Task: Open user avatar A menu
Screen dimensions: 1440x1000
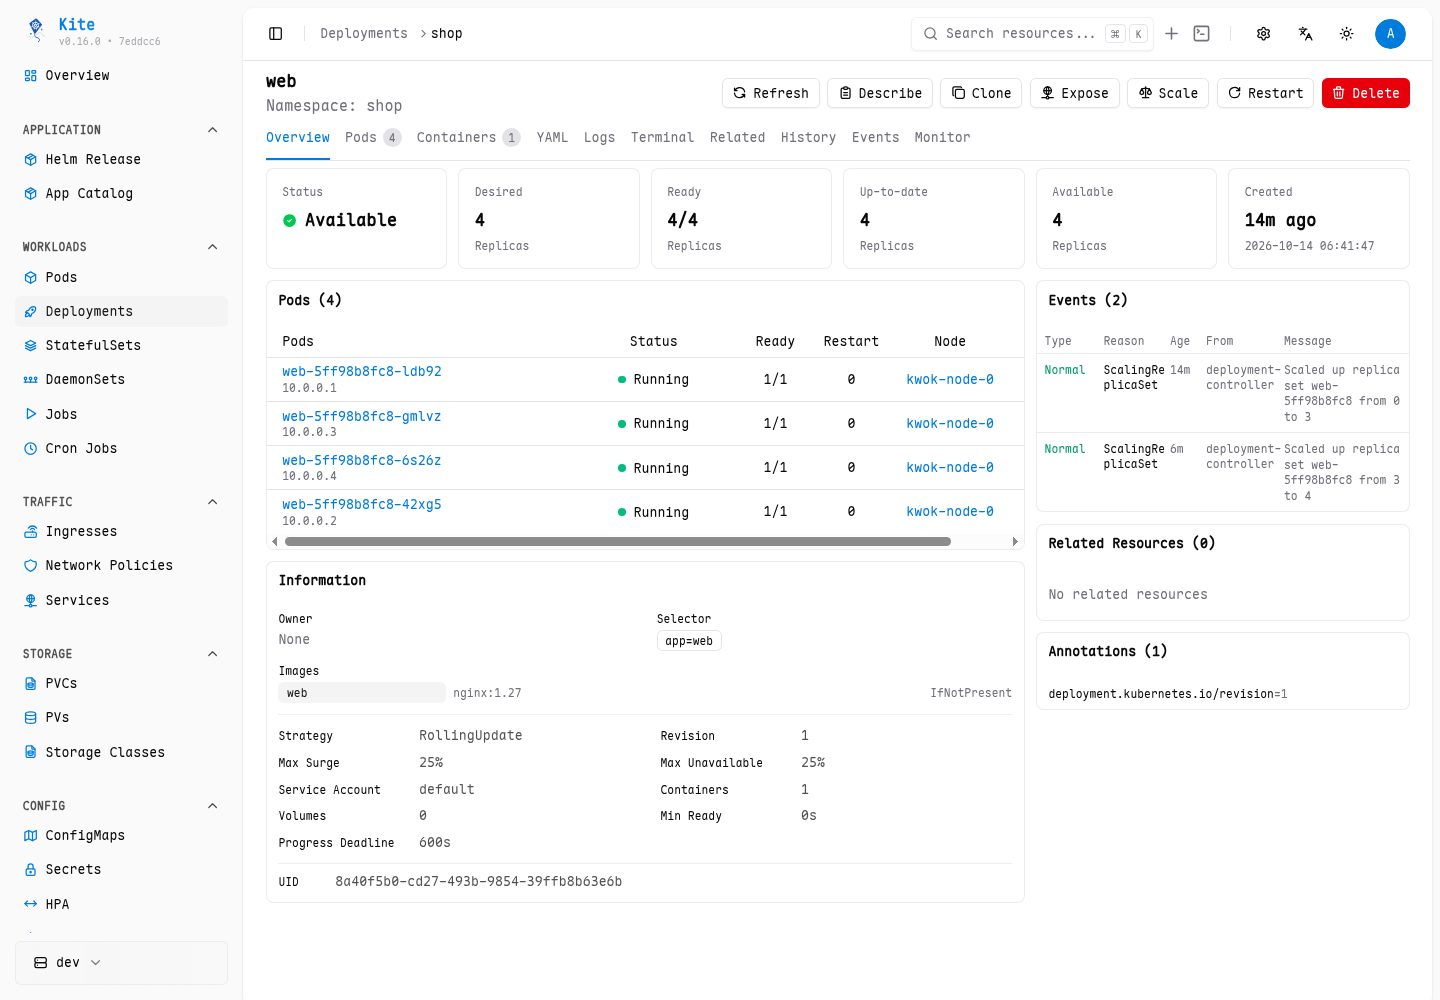Action: pos(1390,34)
